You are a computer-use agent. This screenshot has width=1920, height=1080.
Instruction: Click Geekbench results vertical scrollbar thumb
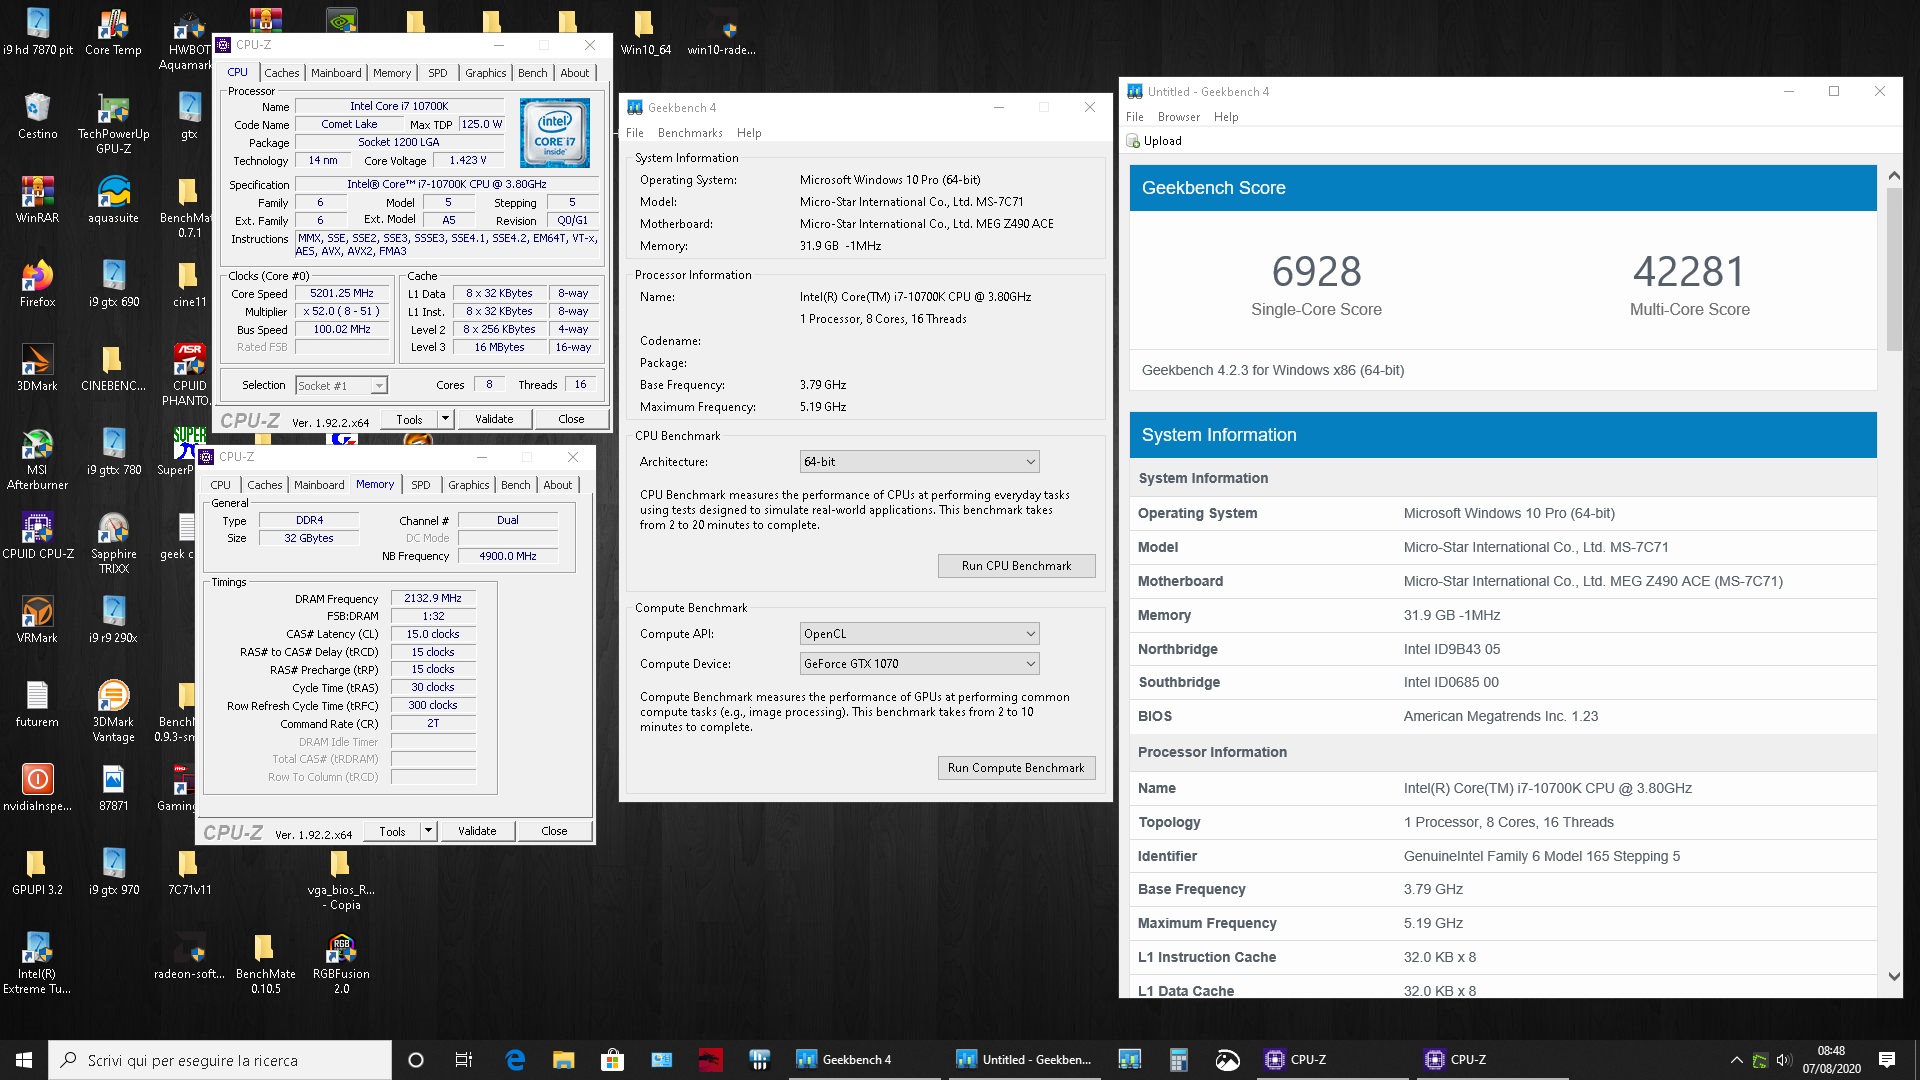pos(1894,269)
